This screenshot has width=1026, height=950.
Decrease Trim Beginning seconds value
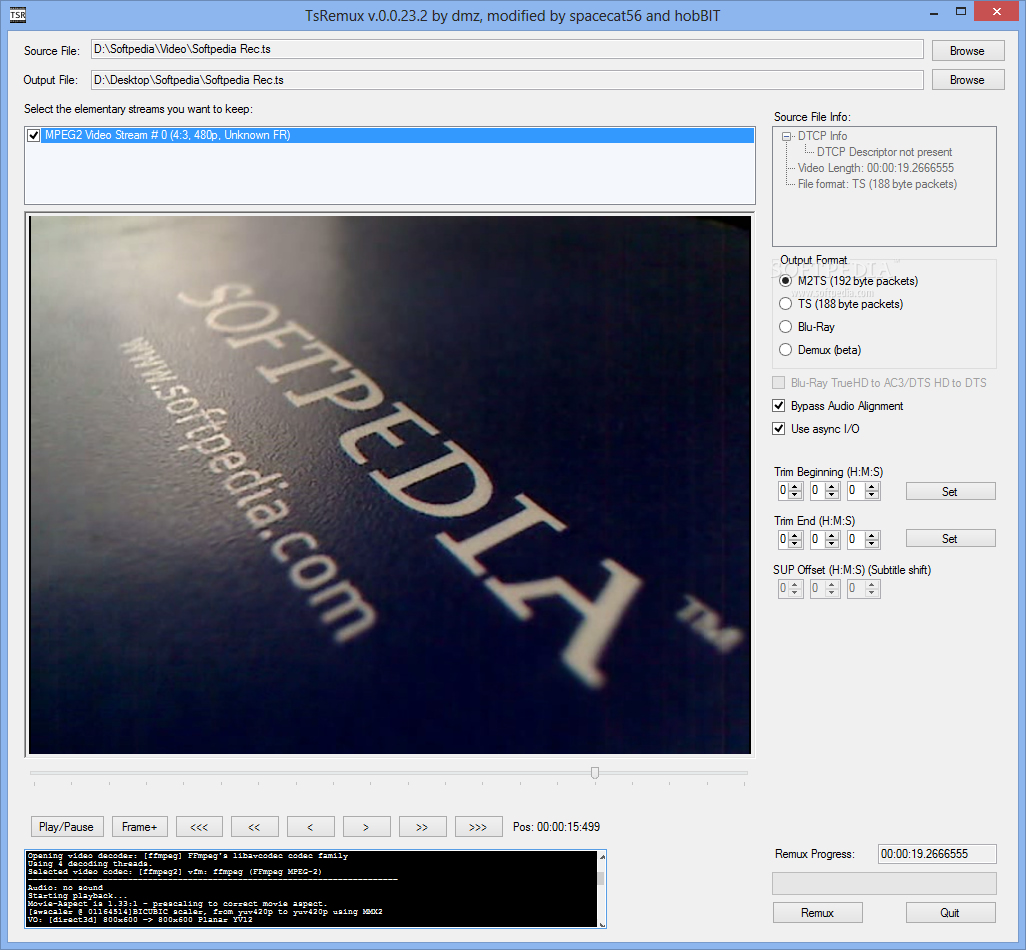(872, 495)
